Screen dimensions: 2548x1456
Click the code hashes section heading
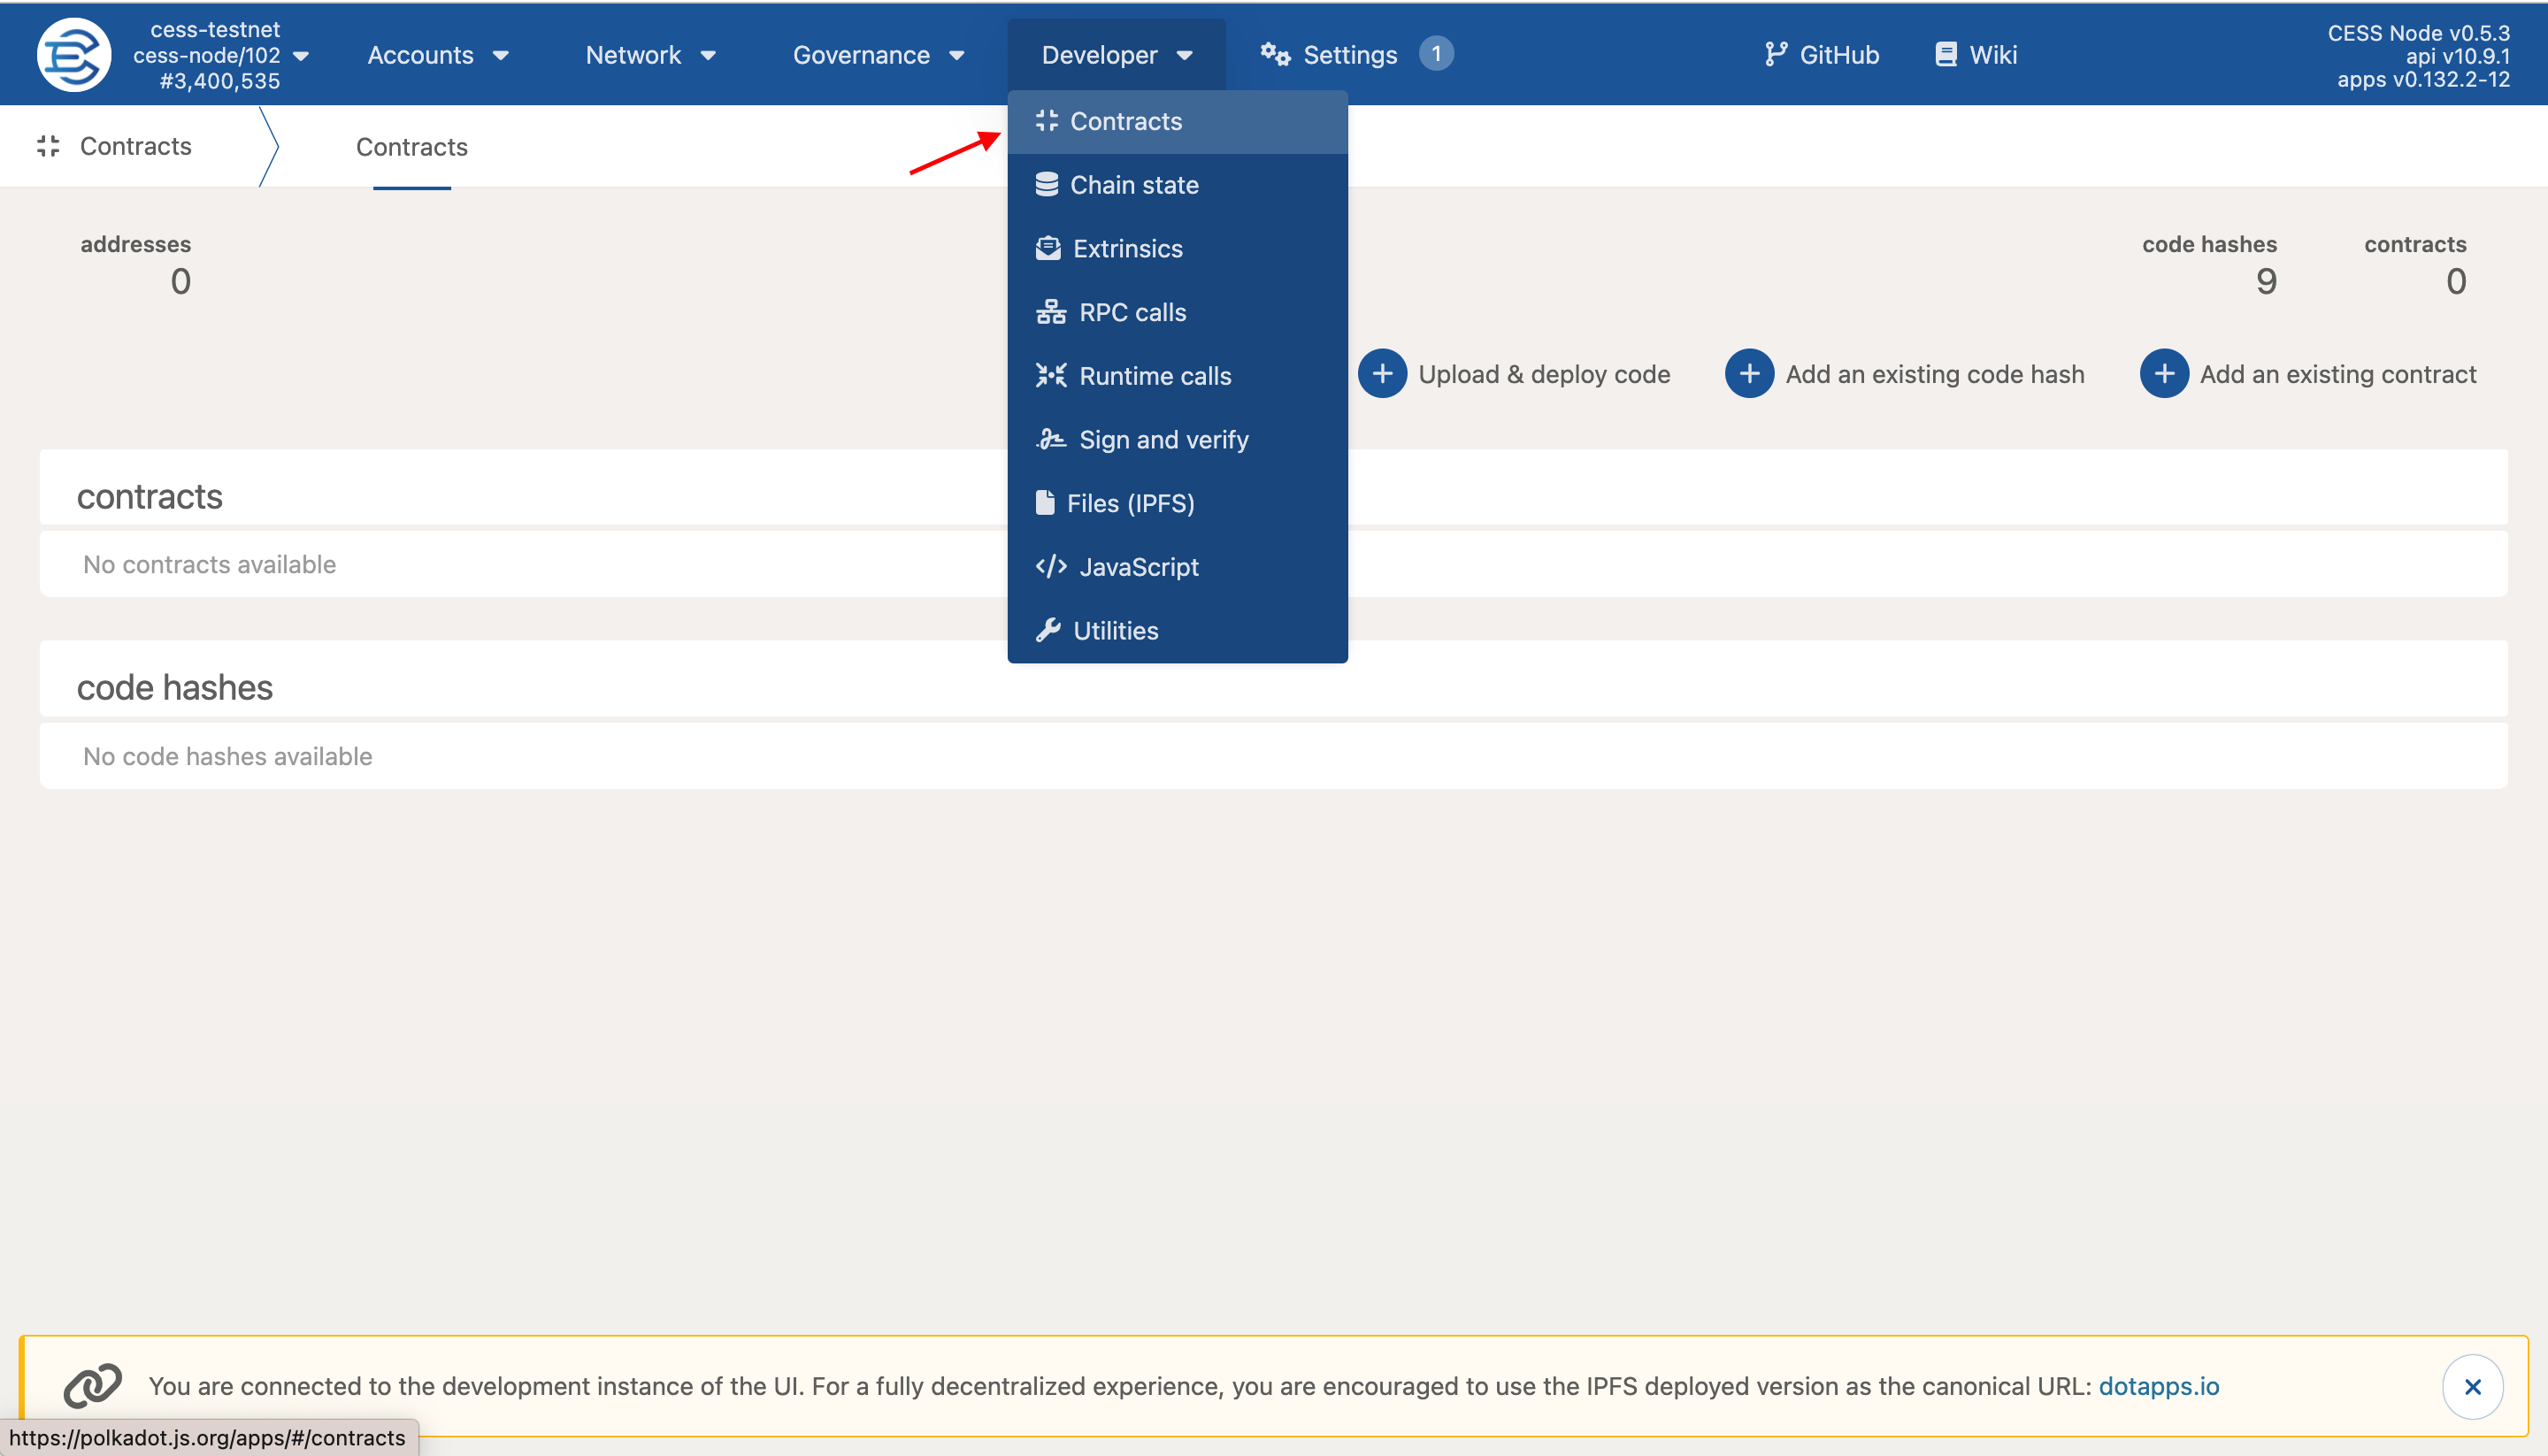(174, 687)
